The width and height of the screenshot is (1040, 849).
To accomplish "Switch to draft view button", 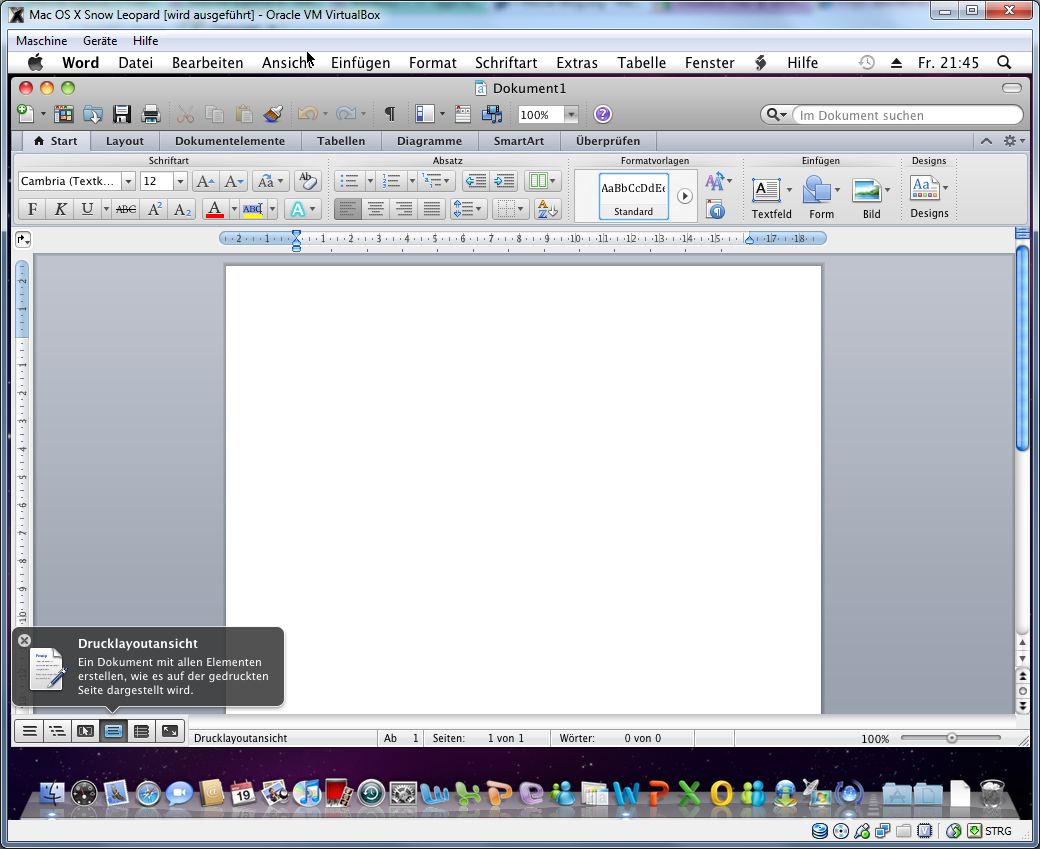I will pos(29,732).
